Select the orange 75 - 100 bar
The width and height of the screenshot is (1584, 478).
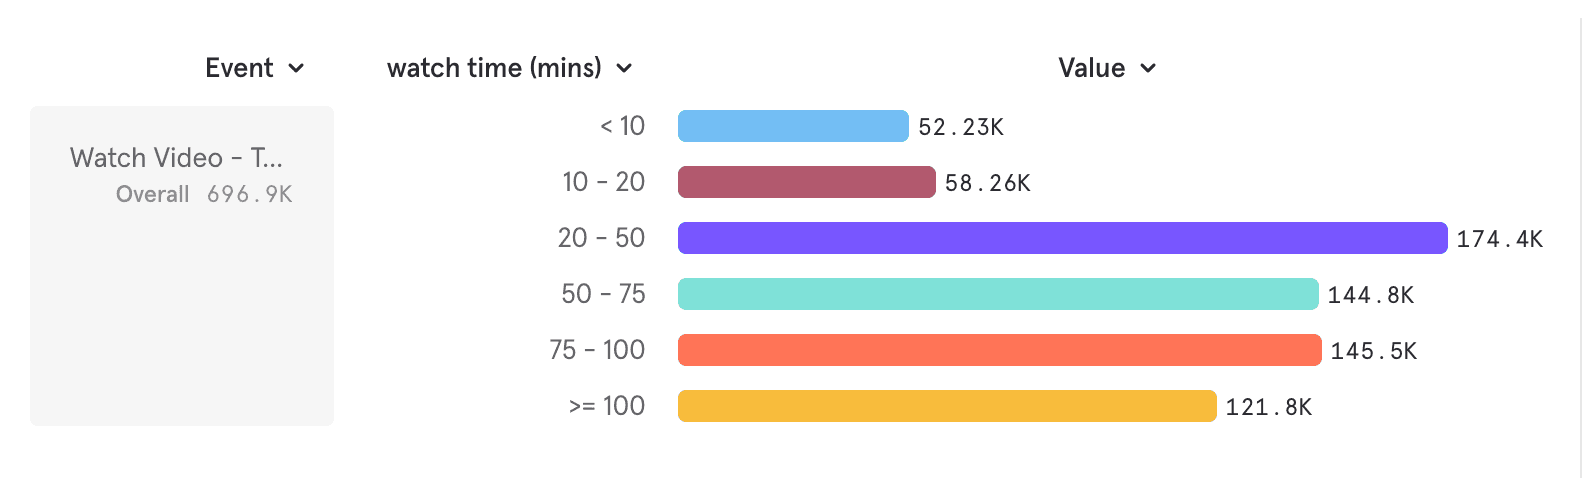click(x=999, y=350)
